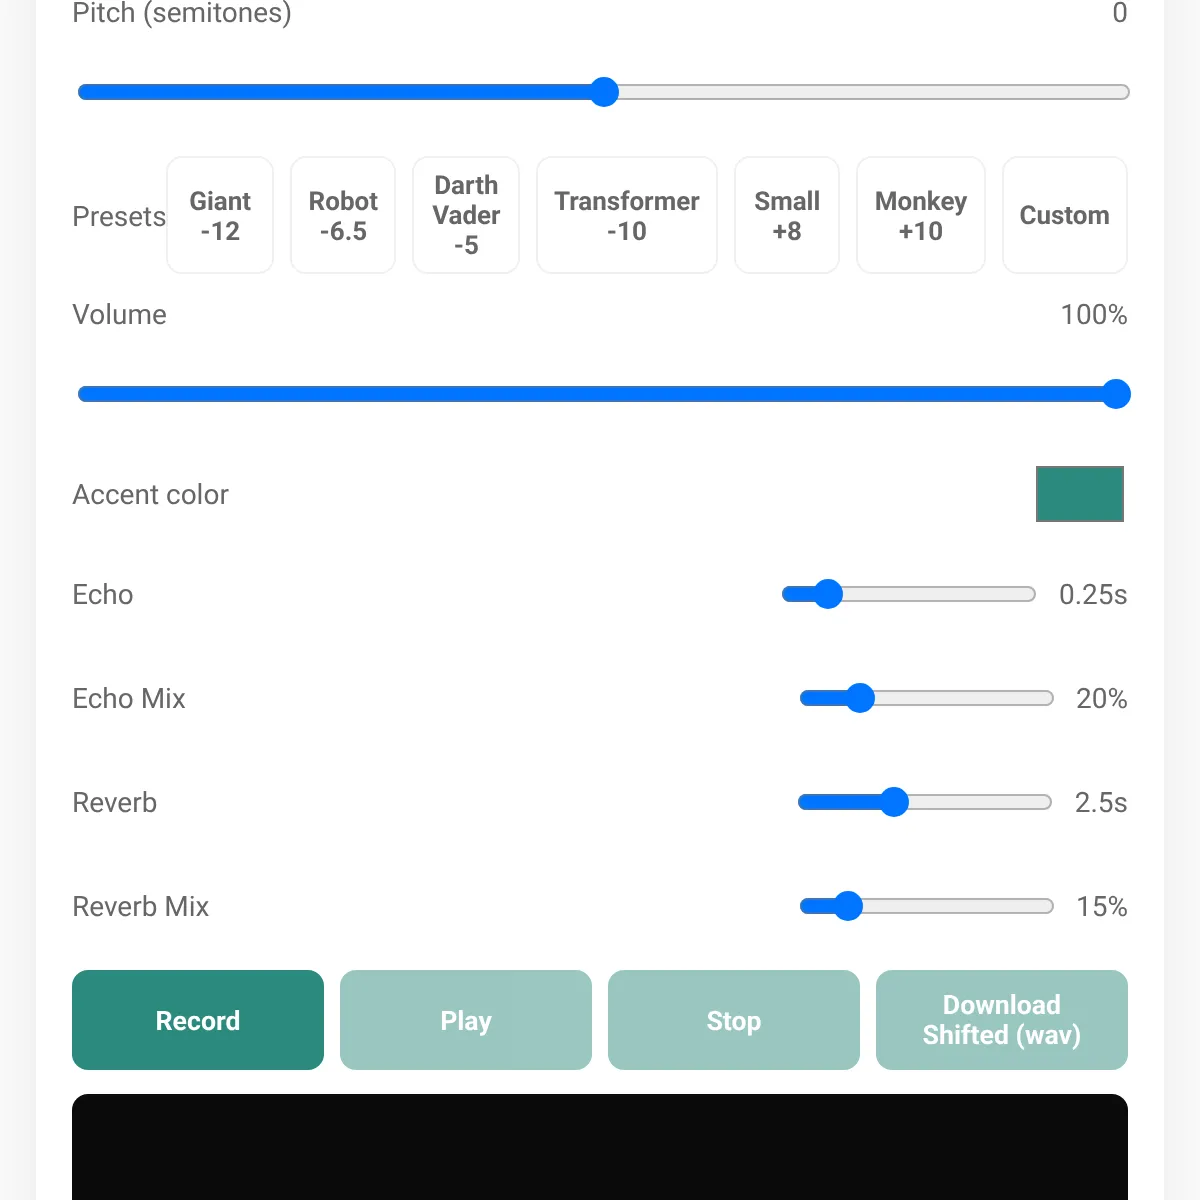Choose the Darth Vader -5 preset

pyautogui.click(x=466, y=215)
